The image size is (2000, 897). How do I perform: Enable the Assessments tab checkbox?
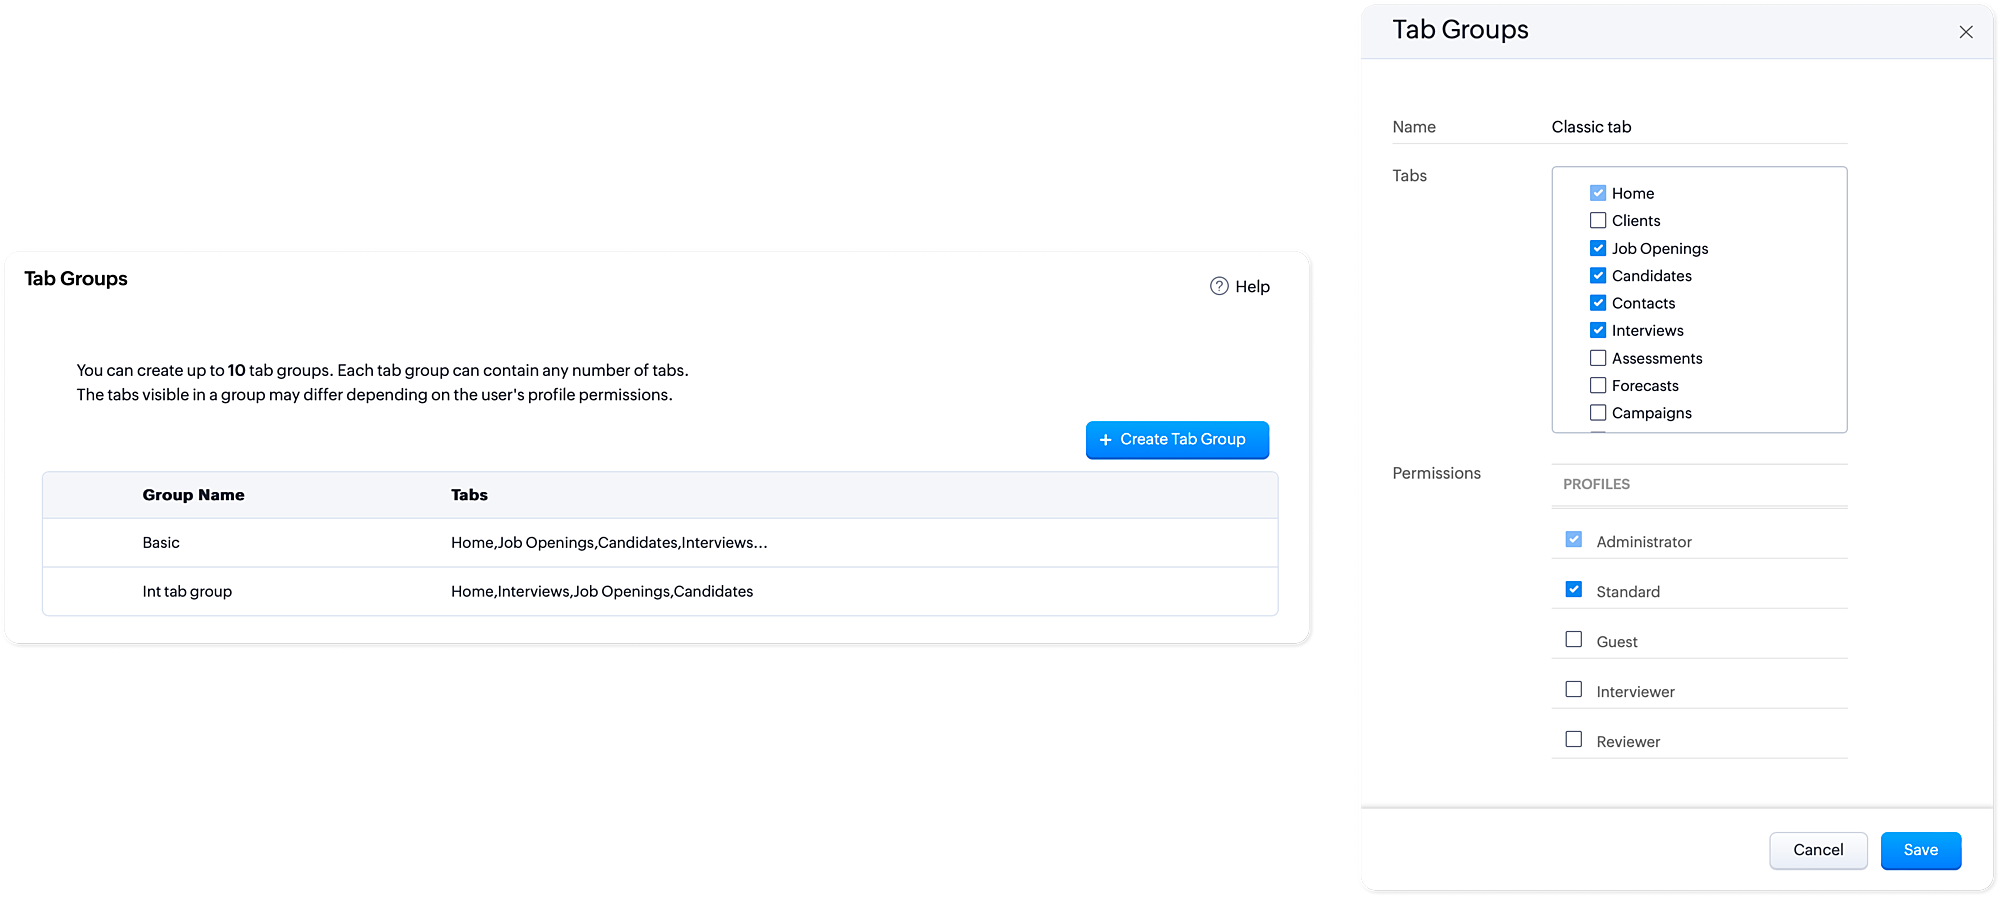[1598, 358]
